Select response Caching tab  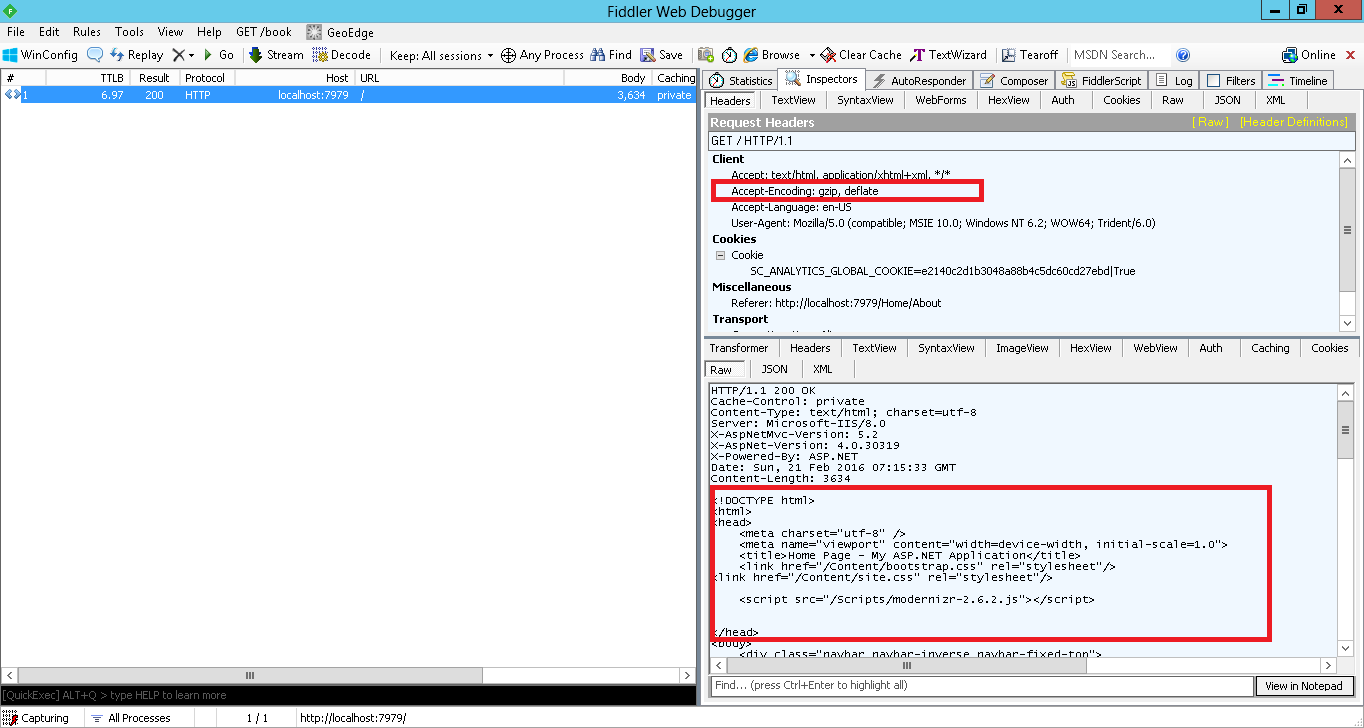pyautogui.click(x=1270, y=348)
